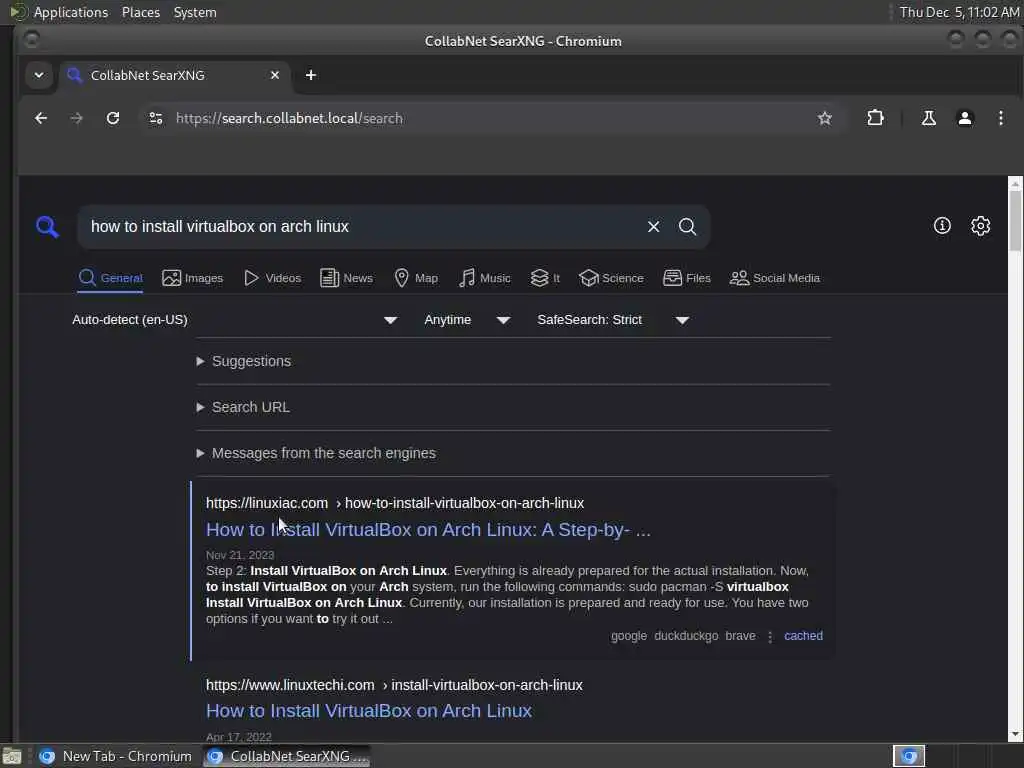
Task: Open the System menu
Action: click(x=195, y=12)
